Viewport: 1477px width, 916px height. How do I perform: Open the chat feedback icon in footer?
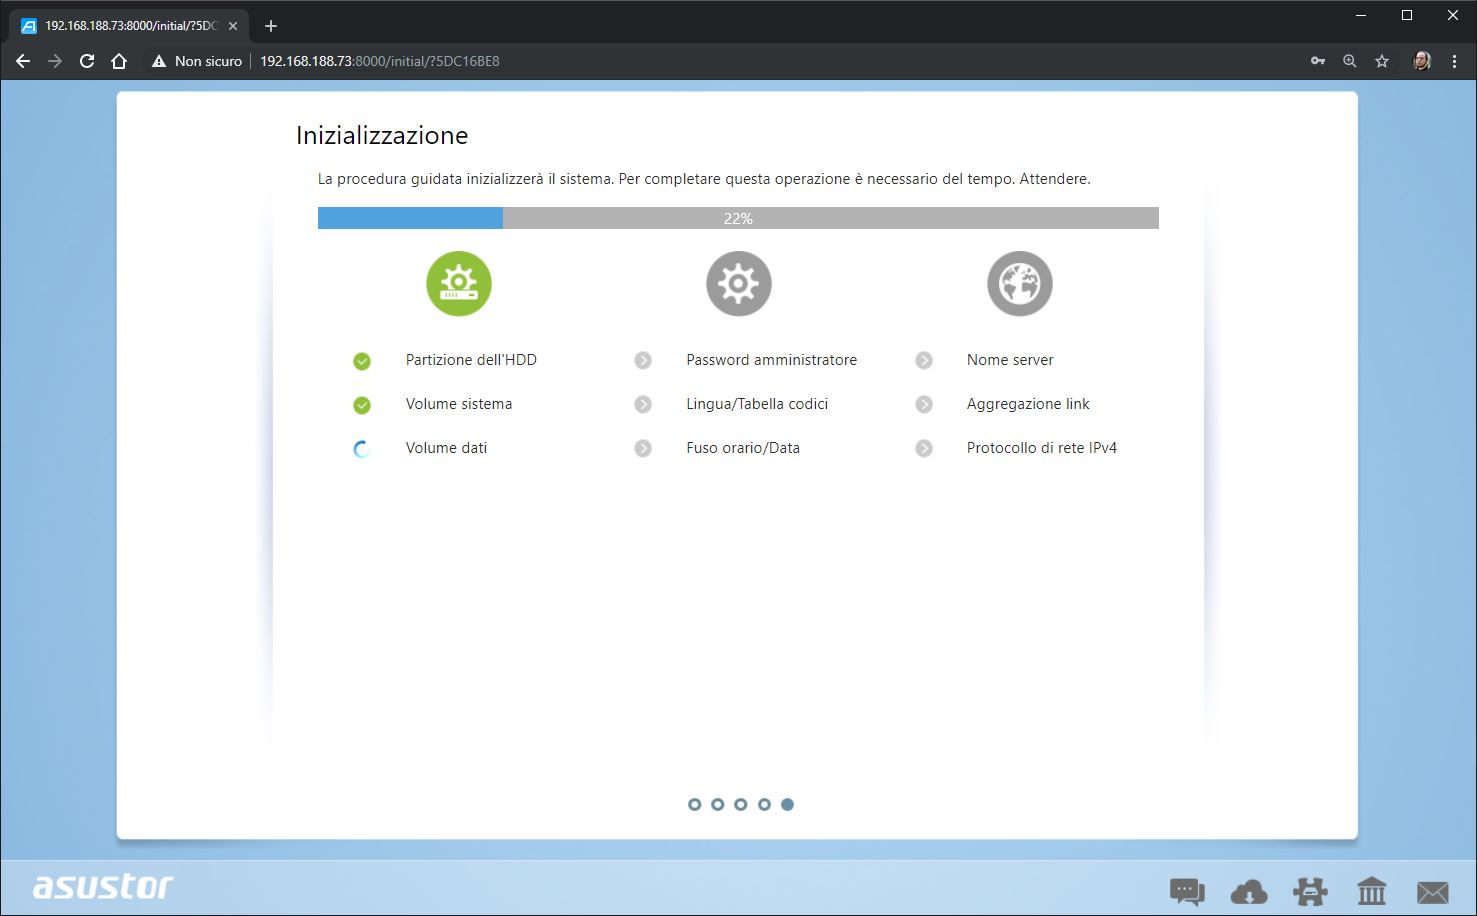(x=1187, y=890)
